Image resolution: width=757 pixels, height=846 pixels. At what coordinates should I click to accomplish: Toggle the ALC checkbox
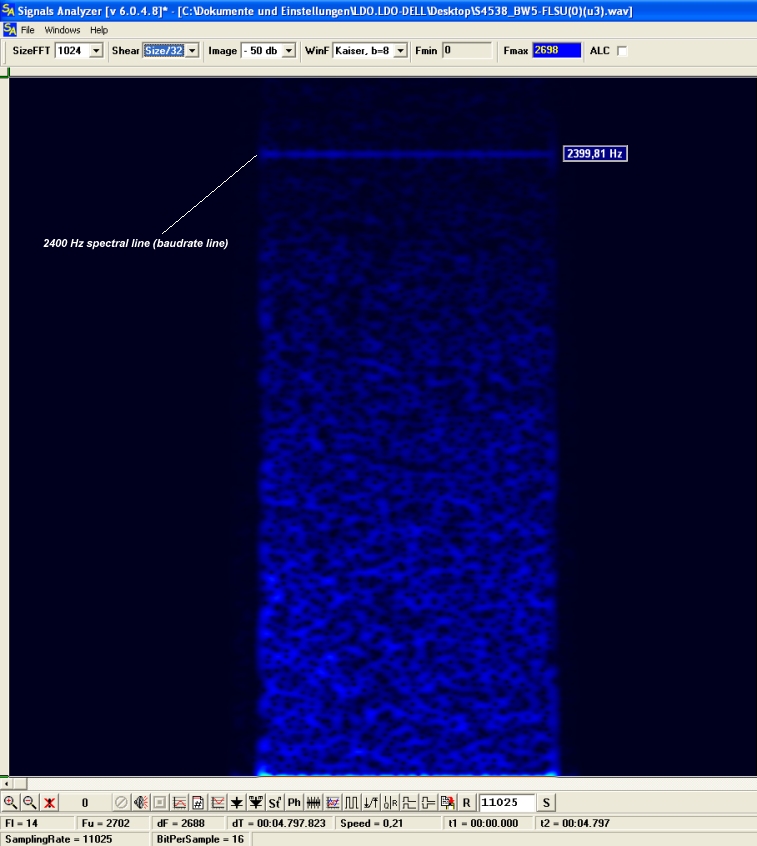pyautogui.click(x=622, y=51)
